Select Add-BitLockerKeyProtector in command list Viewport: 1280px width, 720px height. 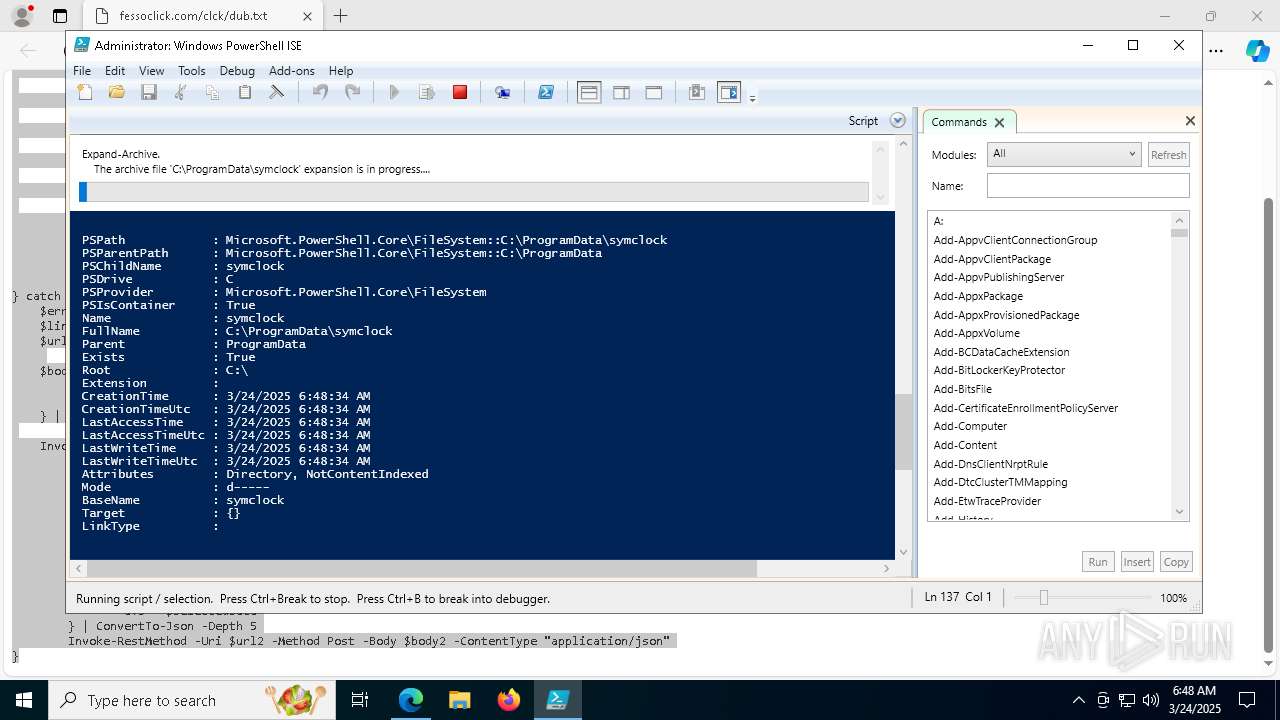(999, 370)
